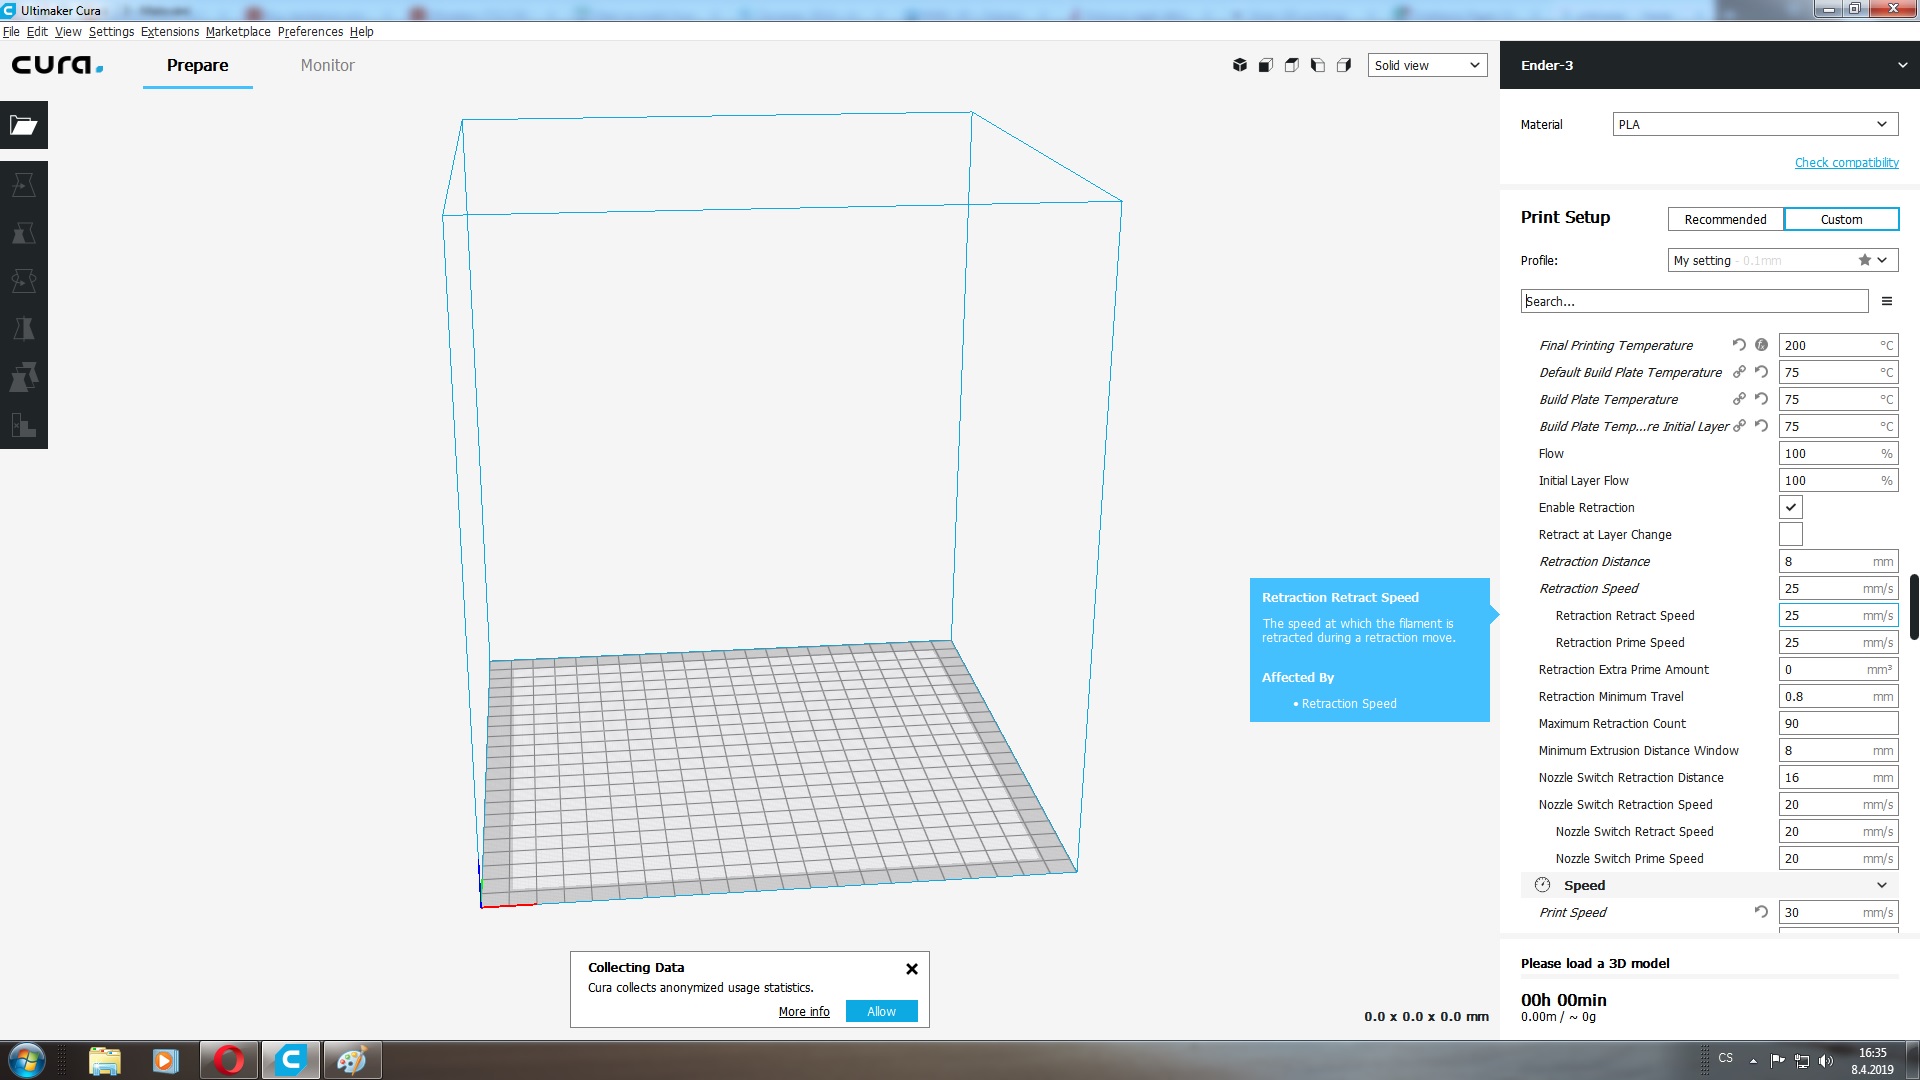Select the Move tool in sidebar

[x=24, y=185]
